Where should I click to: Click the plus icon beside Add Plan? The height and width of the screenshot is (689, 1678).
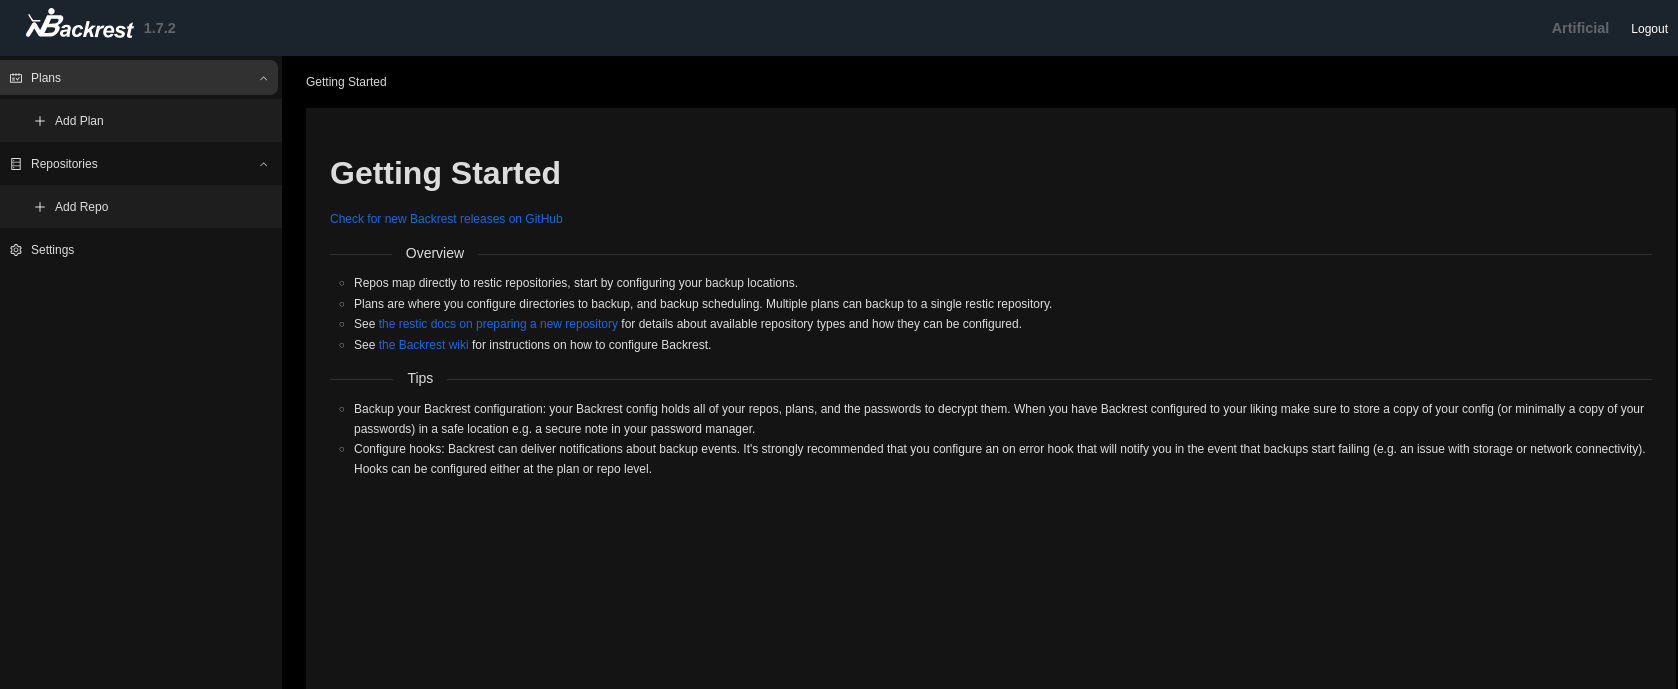(x=40, y=121)
